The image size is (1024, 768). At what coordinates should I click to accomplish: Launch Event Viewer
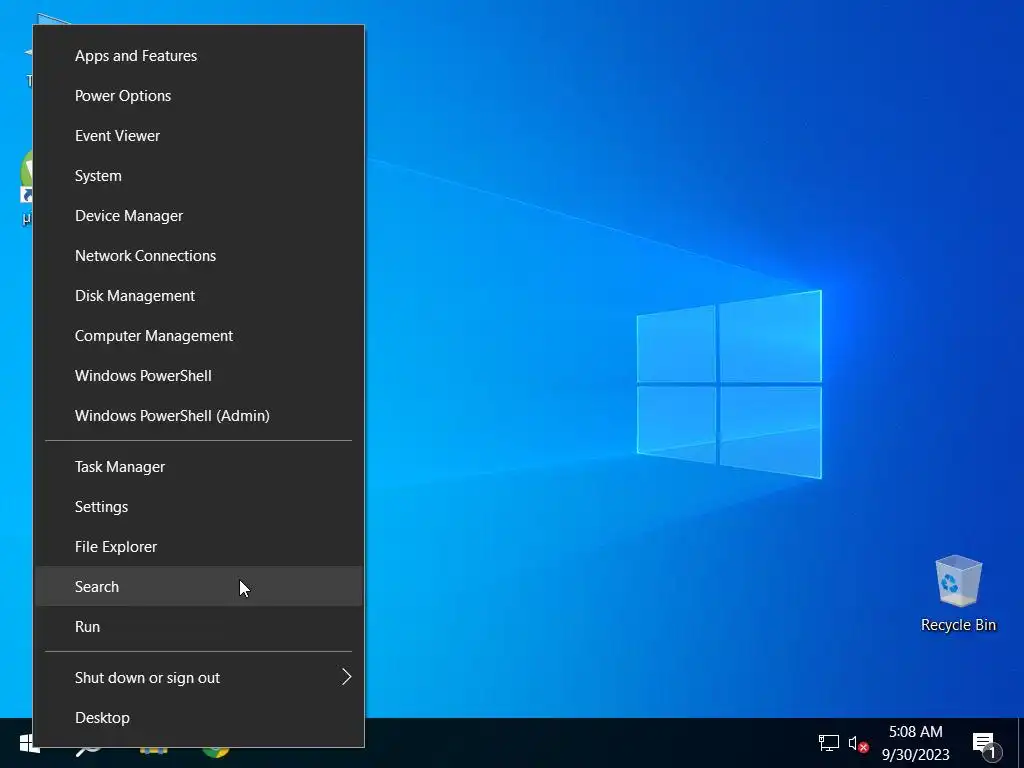(x=199, y=136)
